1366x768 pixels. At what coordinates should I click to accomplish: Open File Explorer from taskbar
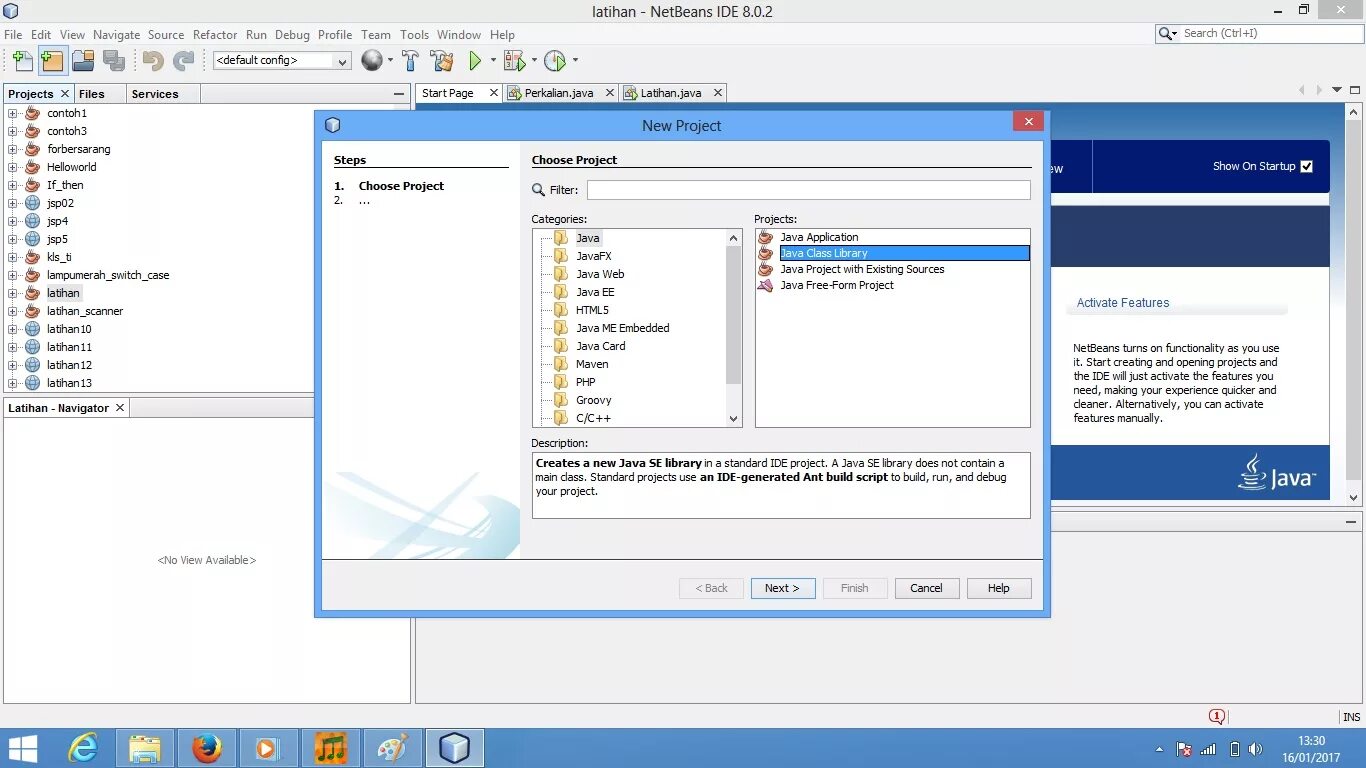point(145,748)
